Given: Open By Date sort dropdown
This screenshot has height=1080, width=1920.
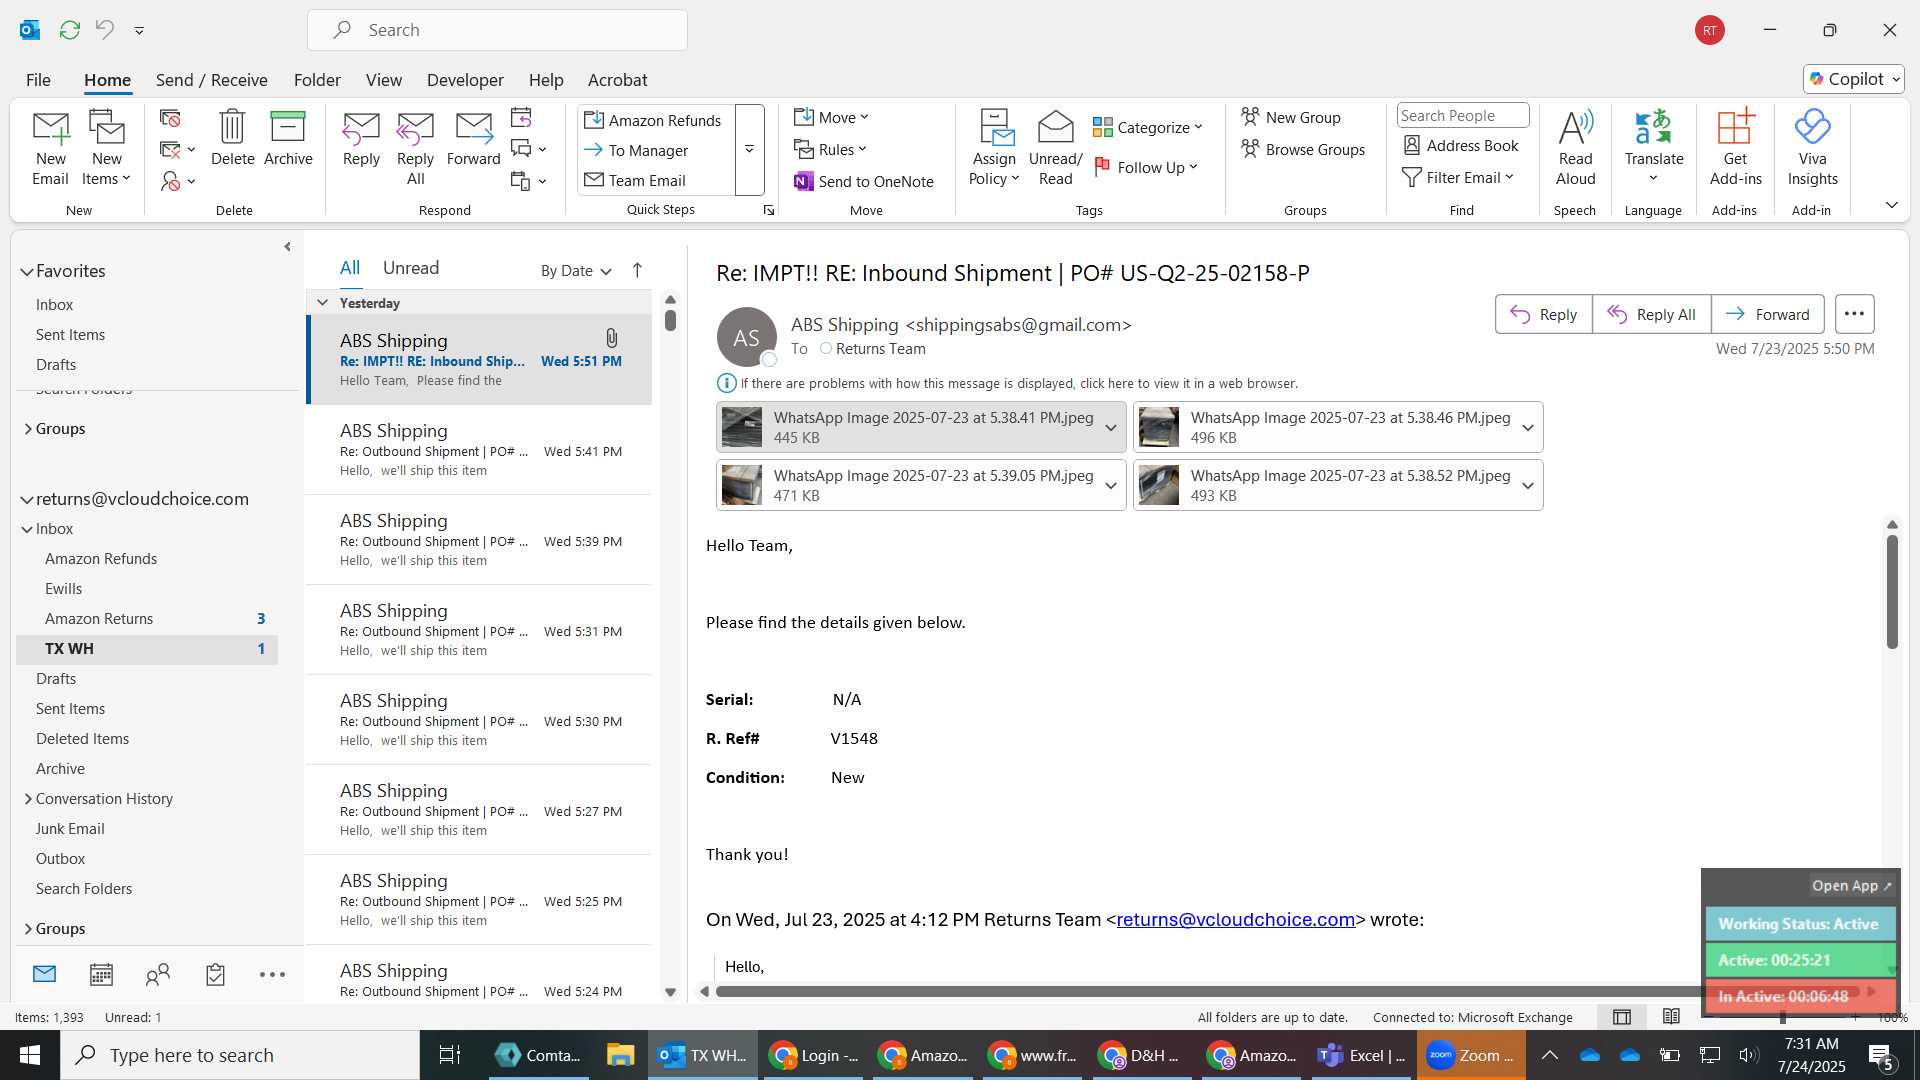Looking at the screenshot, I should tap(576, 270).
